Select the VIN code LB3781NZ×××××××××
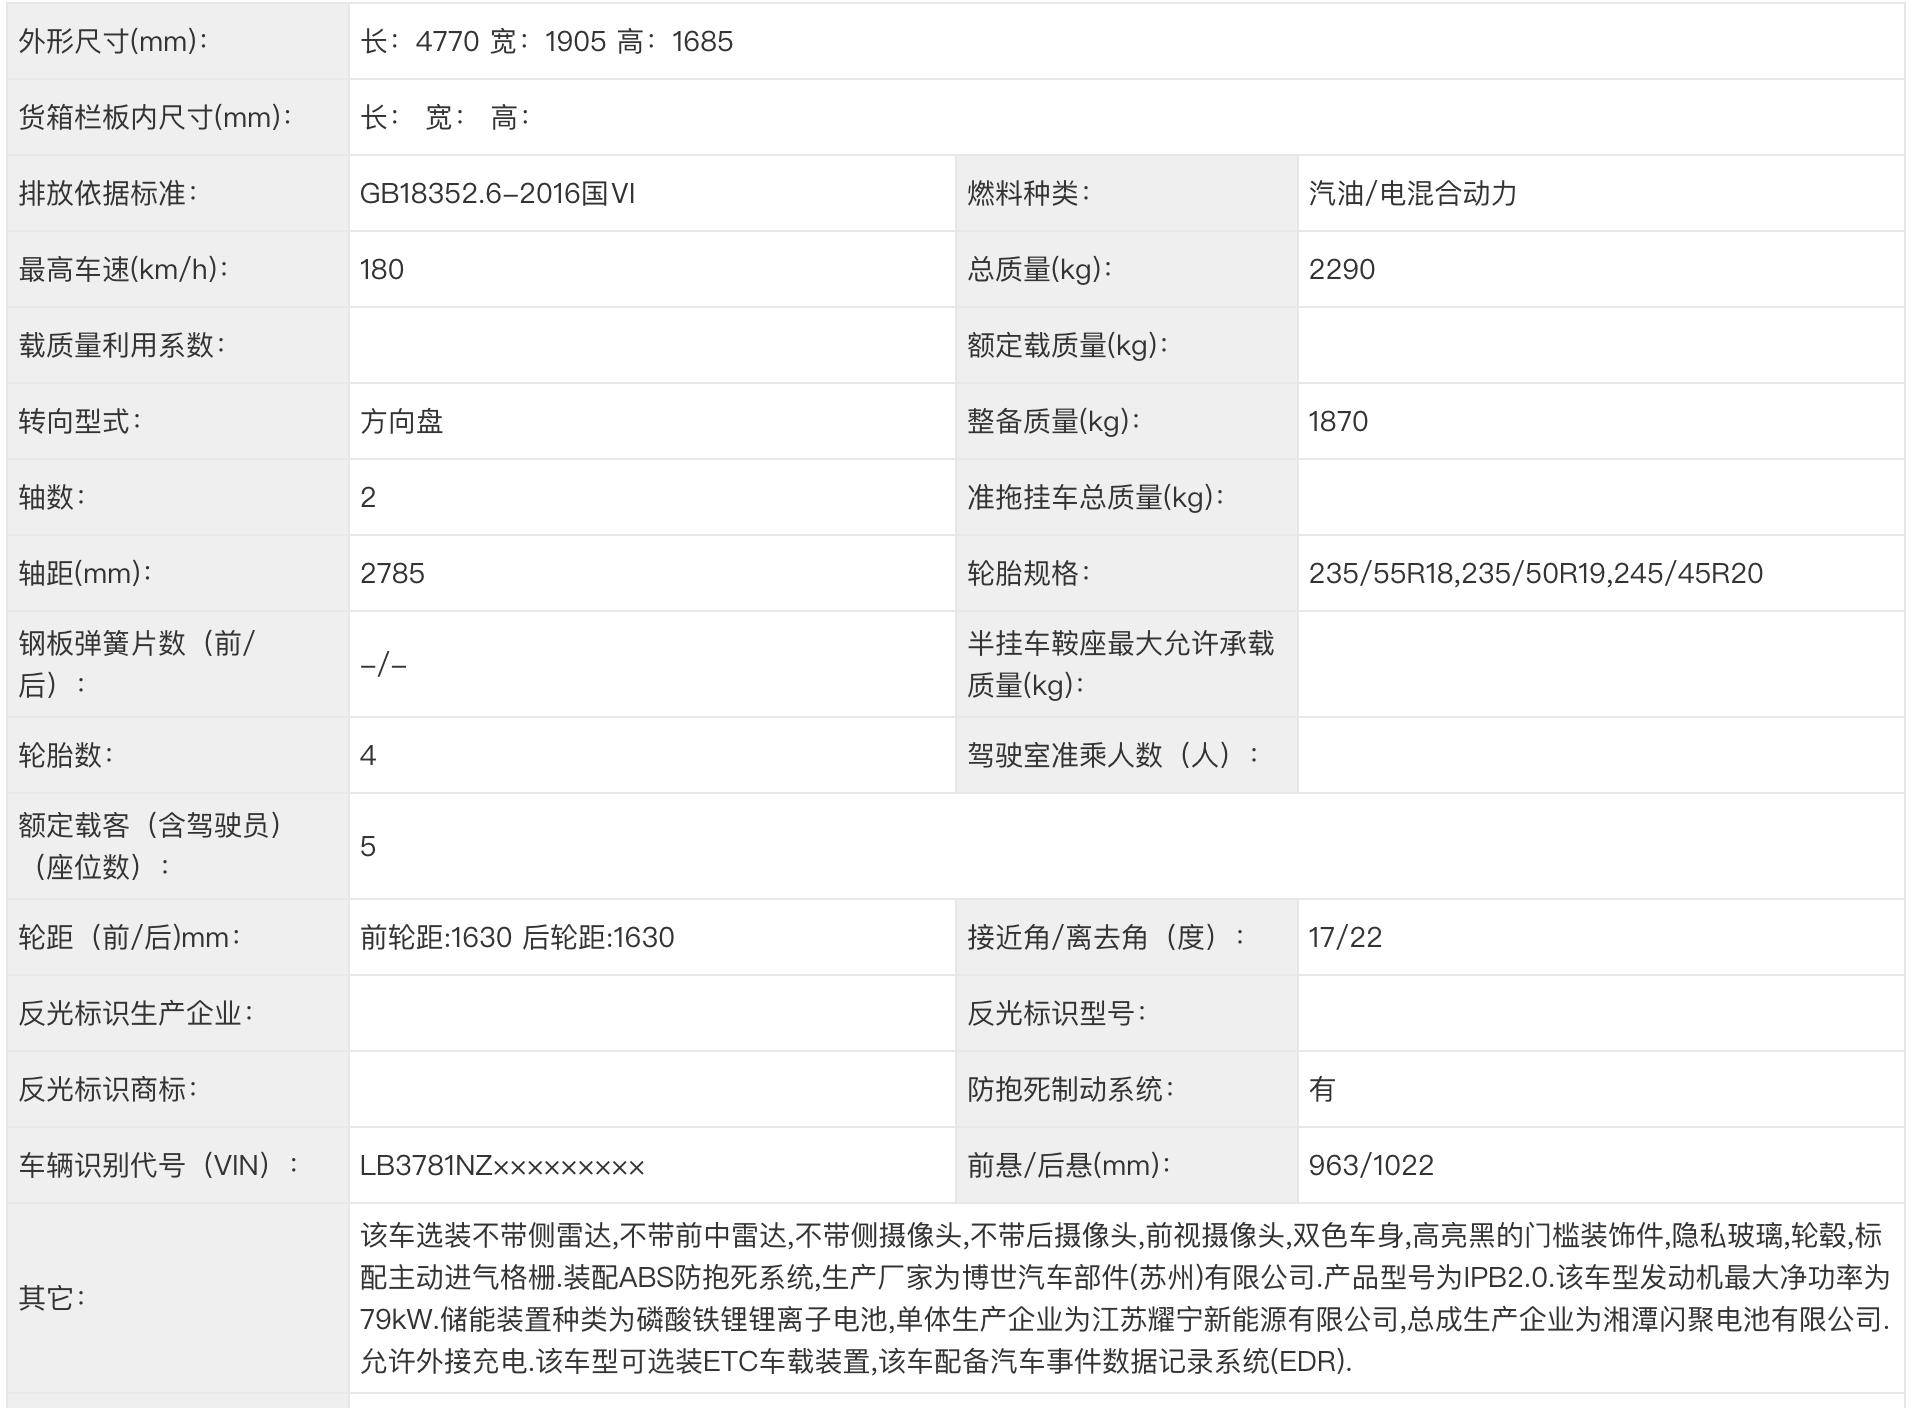 pyautogui.click(x=502, y=1166)
